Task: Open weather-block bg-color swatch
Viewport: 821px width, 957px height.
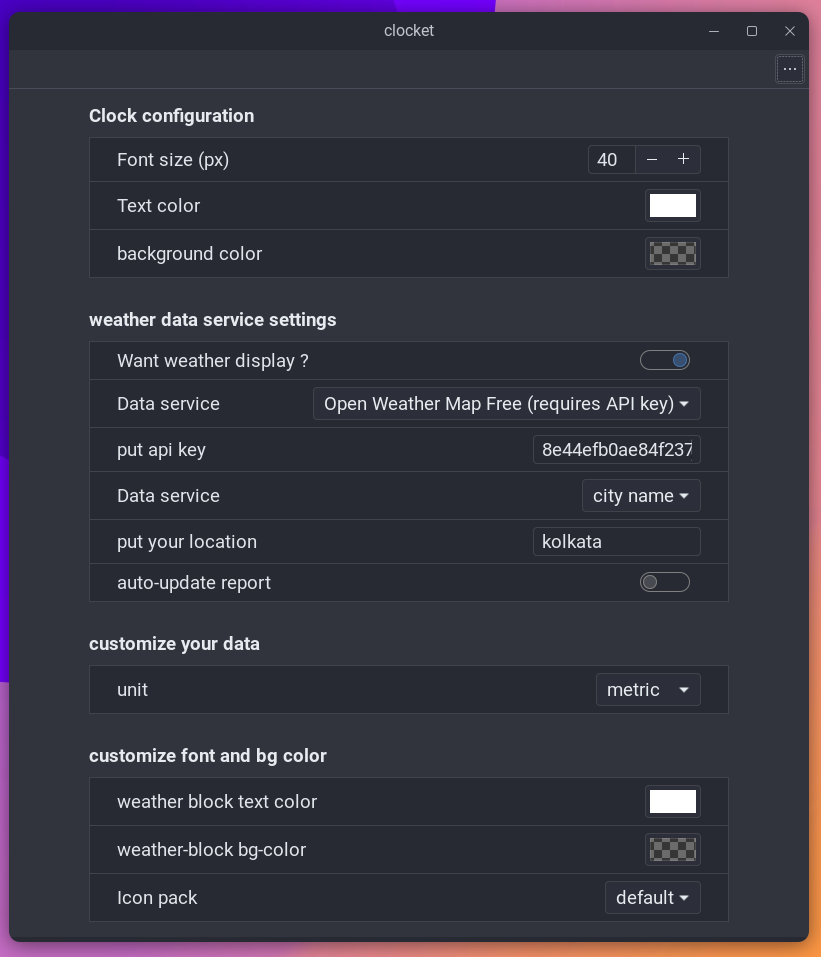Action: [x=673, y=850]
